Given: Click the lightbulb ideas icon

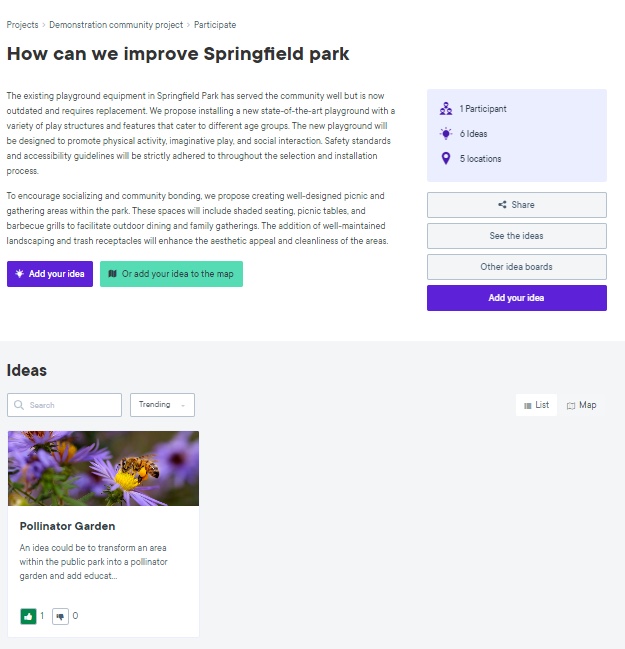Looking at the screenshot, I should 446,134.
